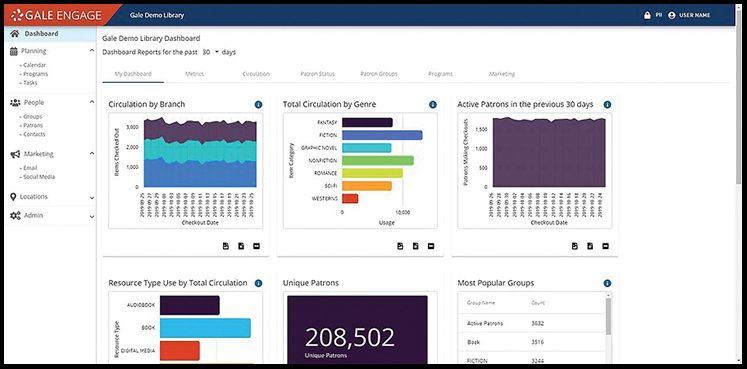Screen dimensions: 747x369
Task: Collapse the Marketing section chevron
Action: coord(91,153)
